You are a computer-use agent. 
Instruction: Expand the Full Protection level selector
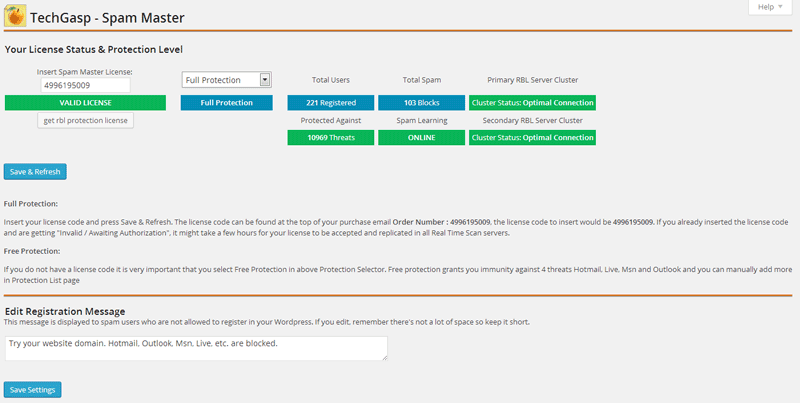click(226, 79)
